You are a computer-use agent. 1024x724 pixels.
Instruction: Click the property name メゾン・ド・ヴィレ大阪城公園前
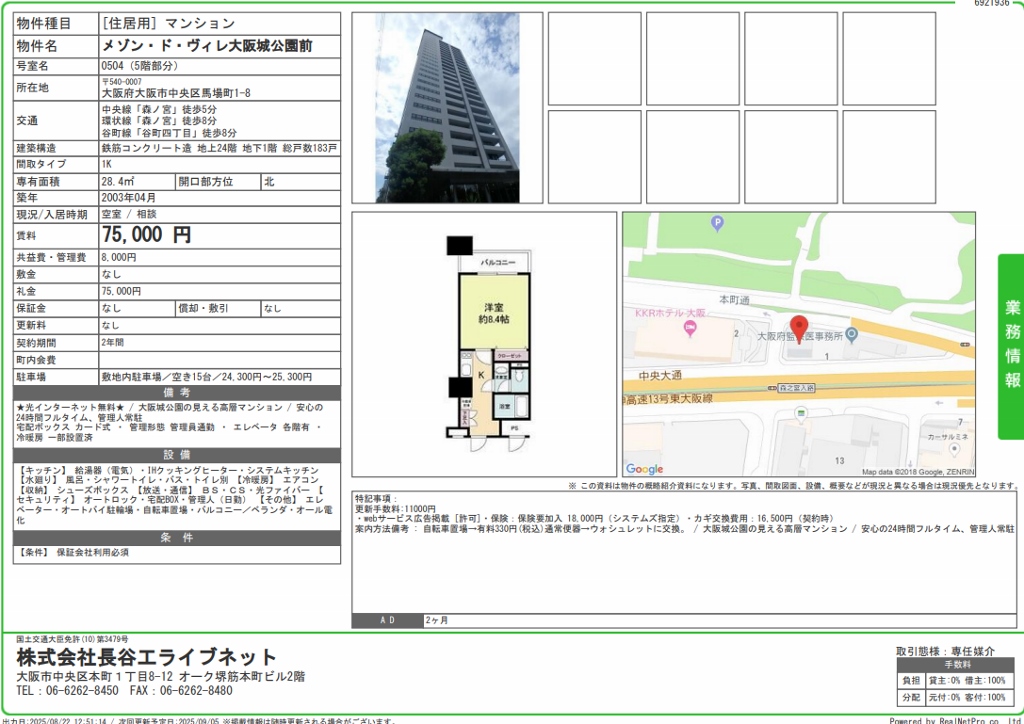(207, 46)
